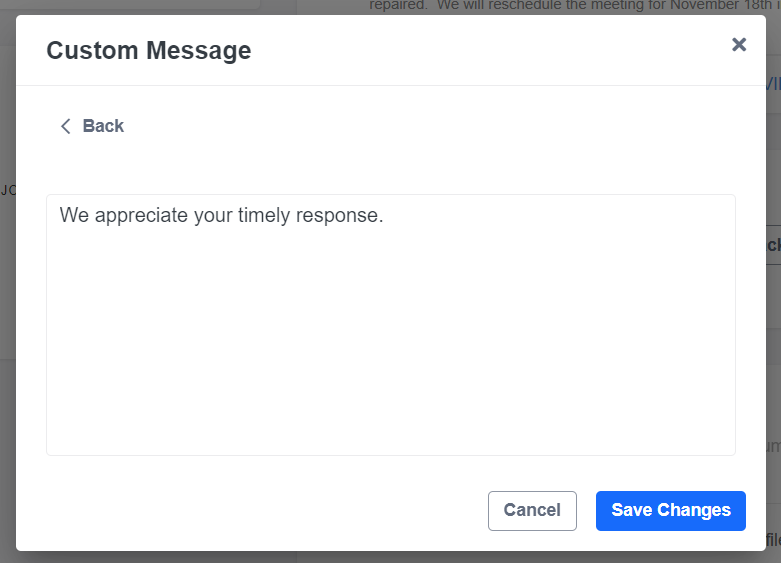The image size is (781, 563).
Task: Click blank dialog footer left of Cancel
Action: pos(250,510)
